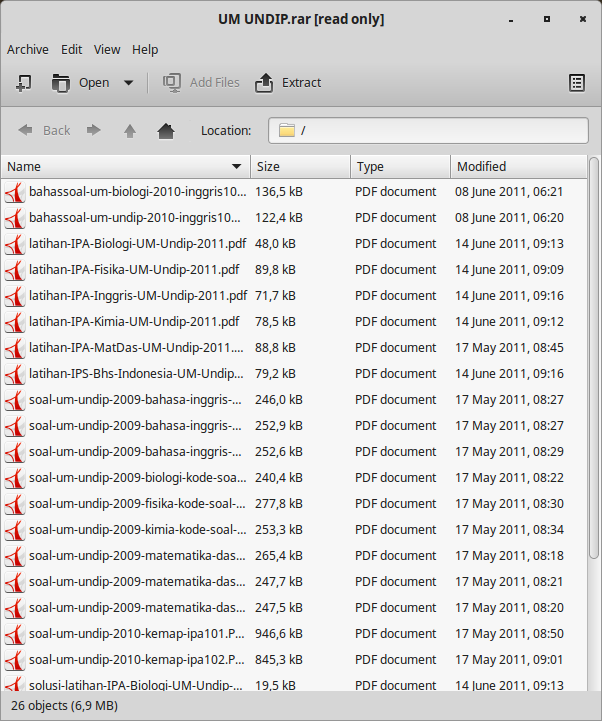Click the Extract button
This screenshot has width=602, height=721.
pyautogui.click(x=288, y=83)
